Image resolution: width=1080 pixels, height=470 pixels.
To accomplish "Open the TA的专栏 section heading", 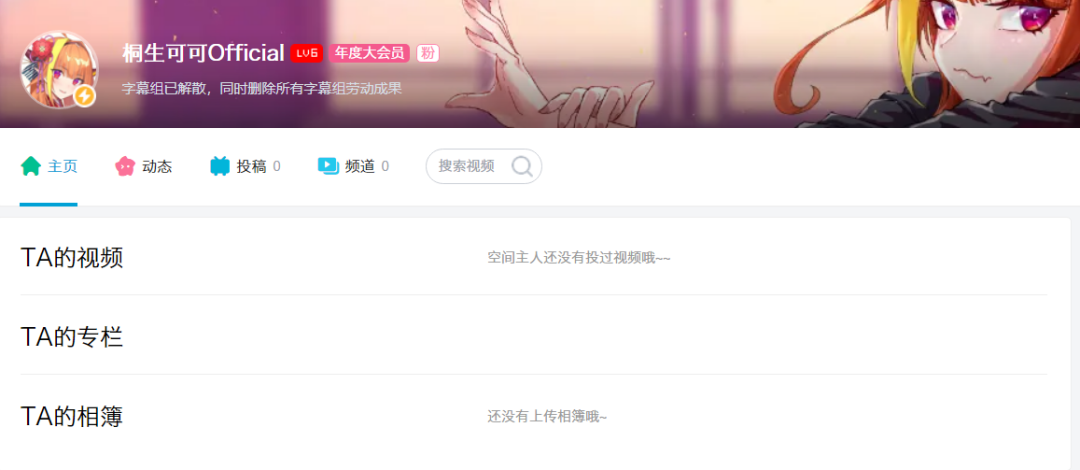I will 72,337.
